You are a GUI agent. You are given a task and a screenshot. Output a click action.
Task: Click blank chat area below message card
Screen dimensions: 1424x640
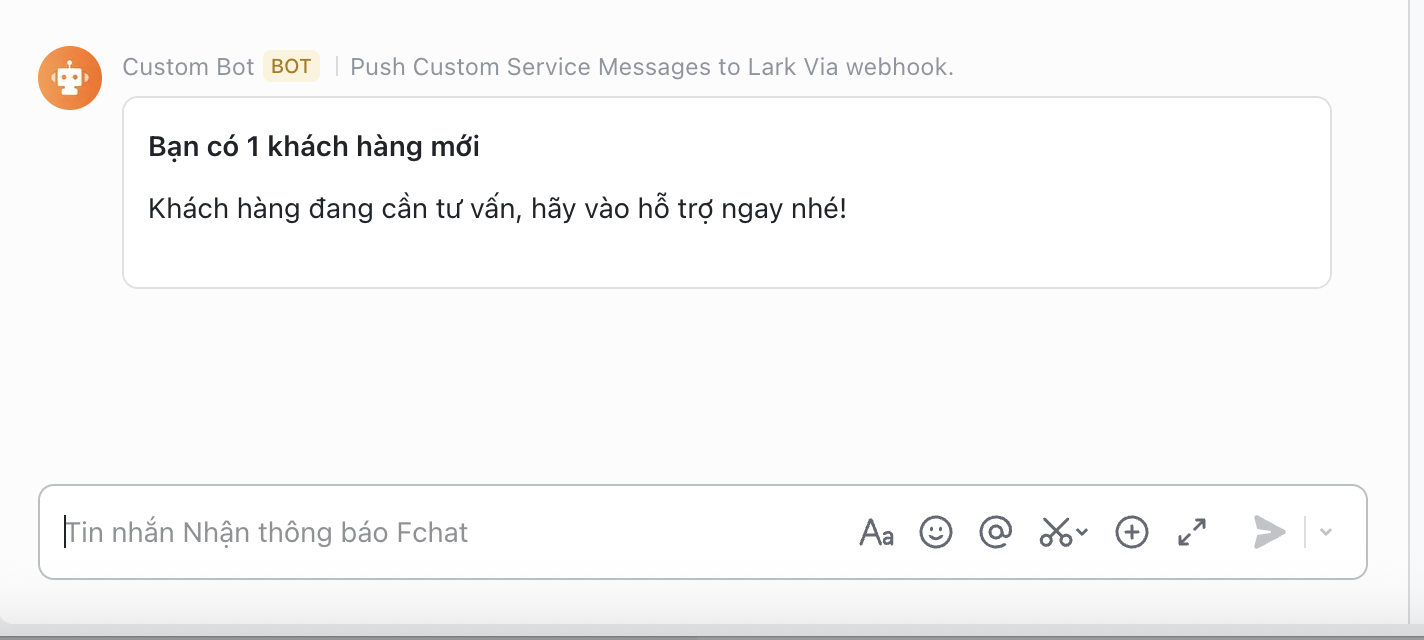(700, 390)
